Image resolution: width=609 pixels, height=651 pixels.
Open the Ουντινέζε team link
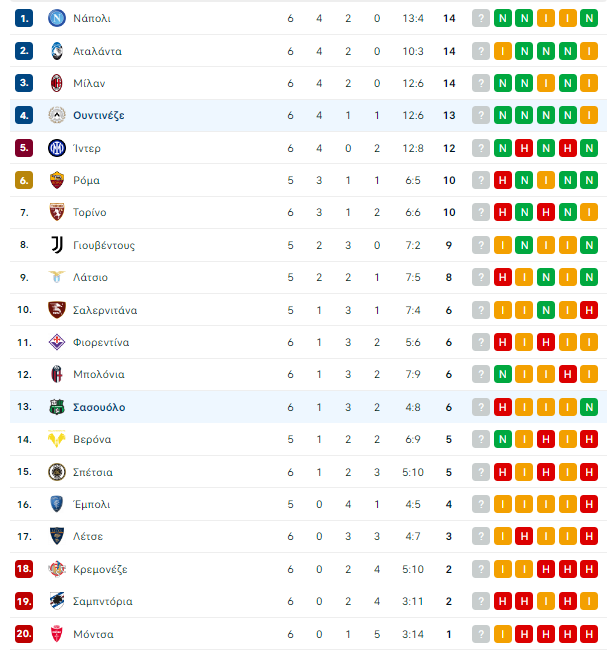click(x=99, y=115)
